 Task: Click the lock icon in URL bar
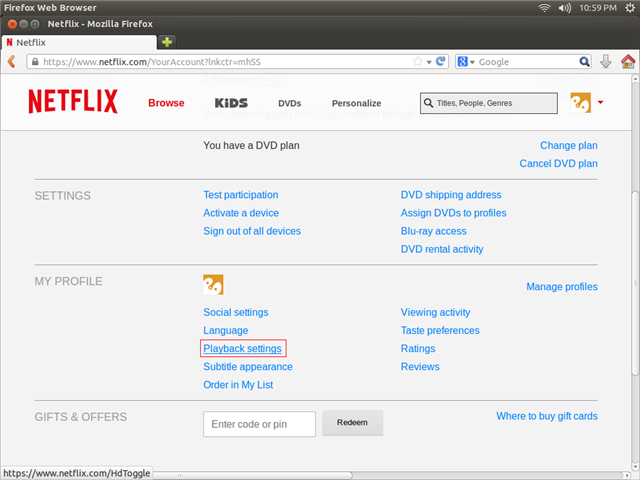[x=35, y=62]
